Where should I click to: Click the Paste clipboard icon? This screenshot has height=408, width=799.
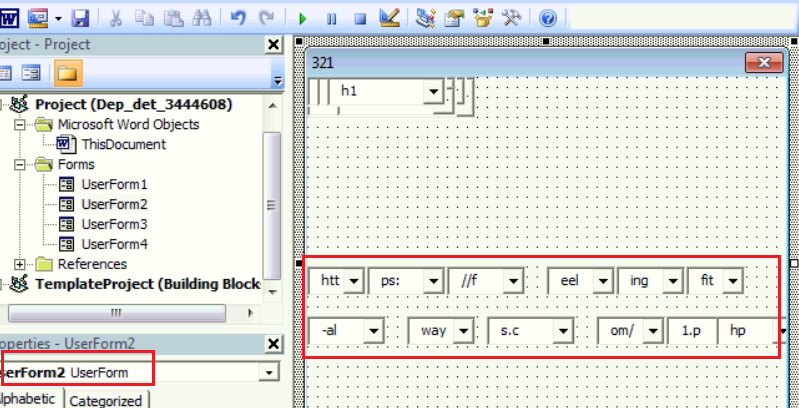pyautogui.click(x=173, y=19)
